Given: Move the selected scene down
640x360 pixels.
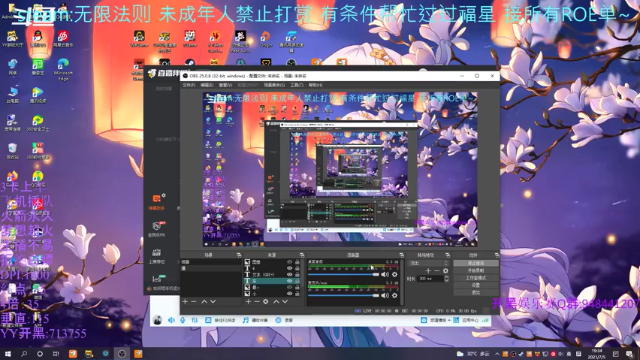Looking at the screenshot, I should 213,302.
